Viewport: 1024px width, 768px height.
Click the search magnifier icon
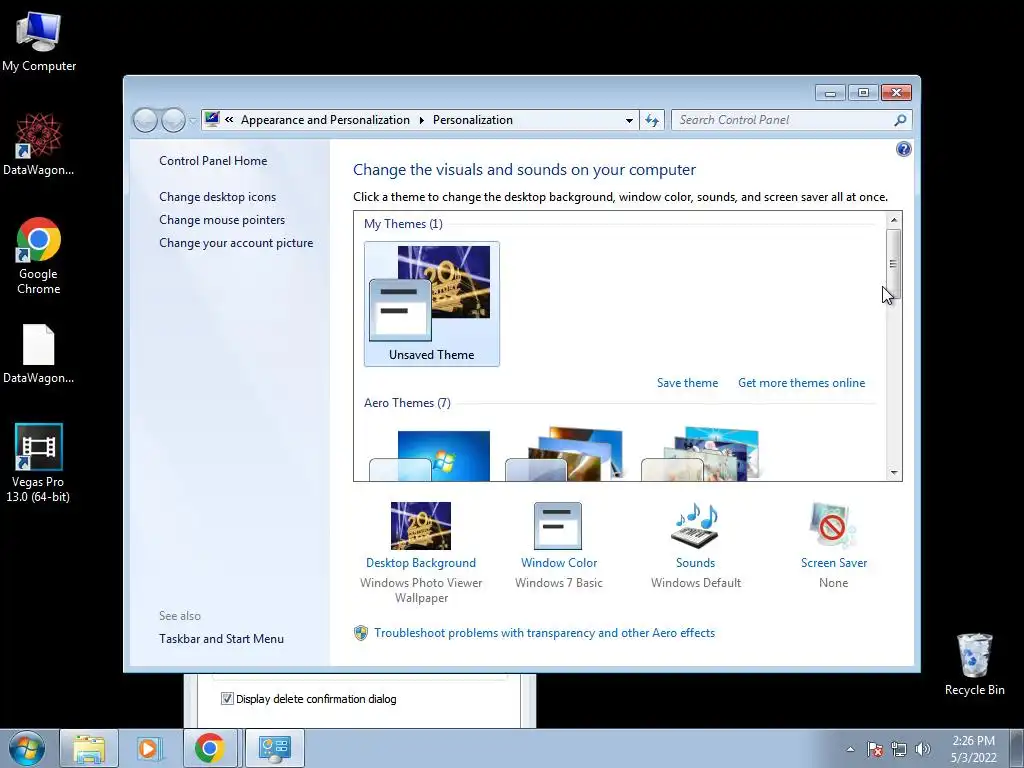900,120
